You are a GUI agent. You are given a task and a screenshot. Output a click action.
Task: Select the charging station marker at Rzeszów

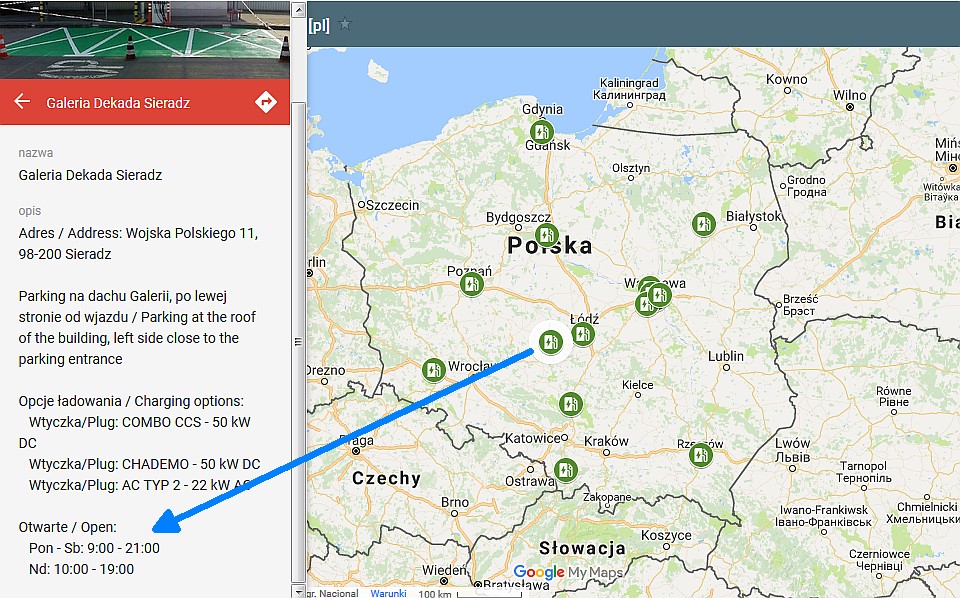[x=700, y=455]
